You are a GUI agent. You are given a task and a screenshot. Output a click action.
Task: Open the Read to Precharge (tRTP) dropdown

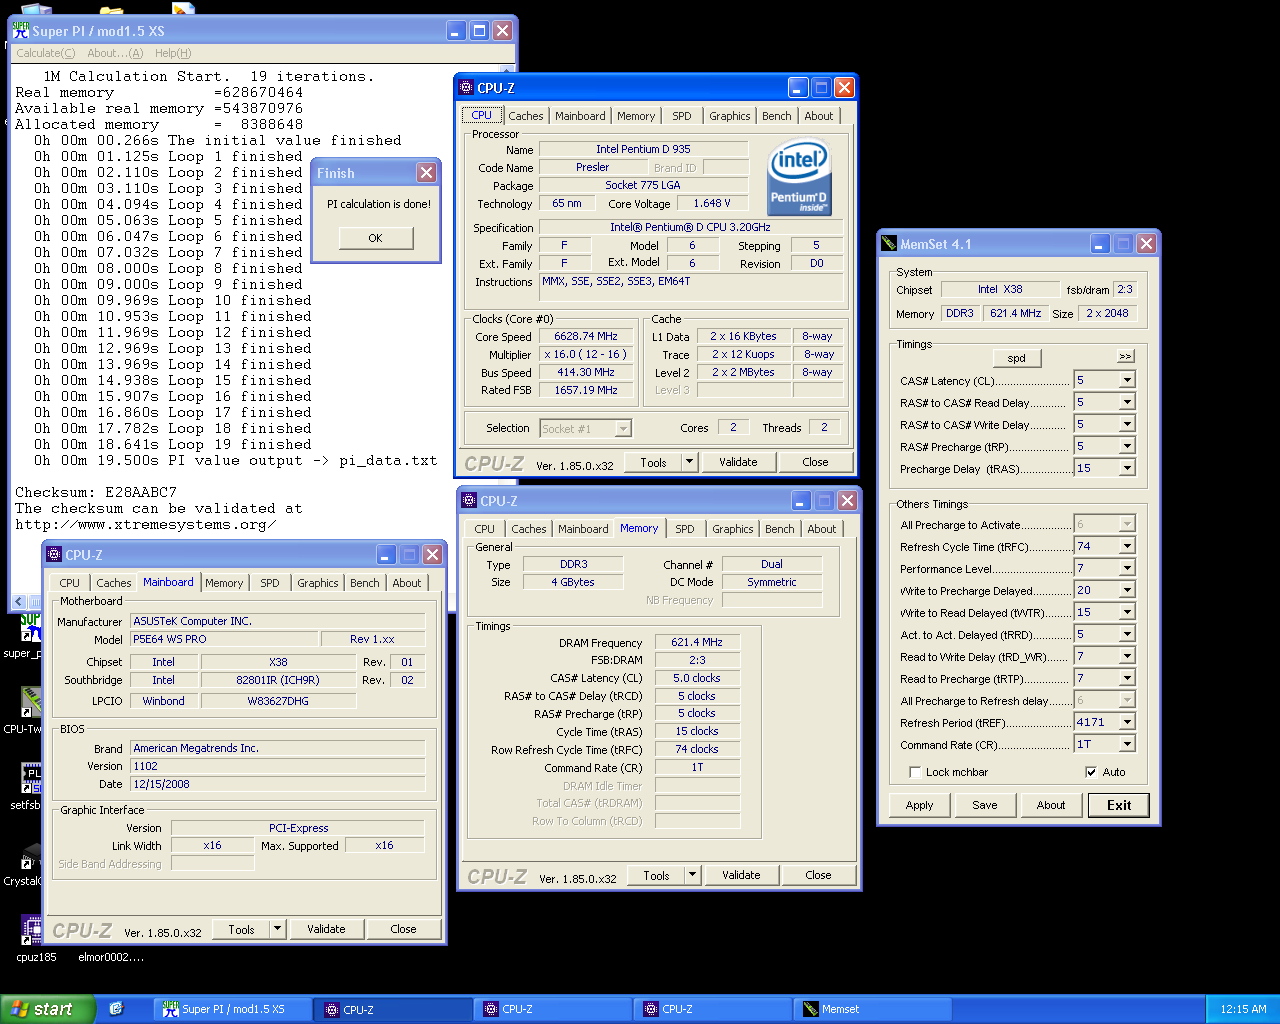point(1127,678)
